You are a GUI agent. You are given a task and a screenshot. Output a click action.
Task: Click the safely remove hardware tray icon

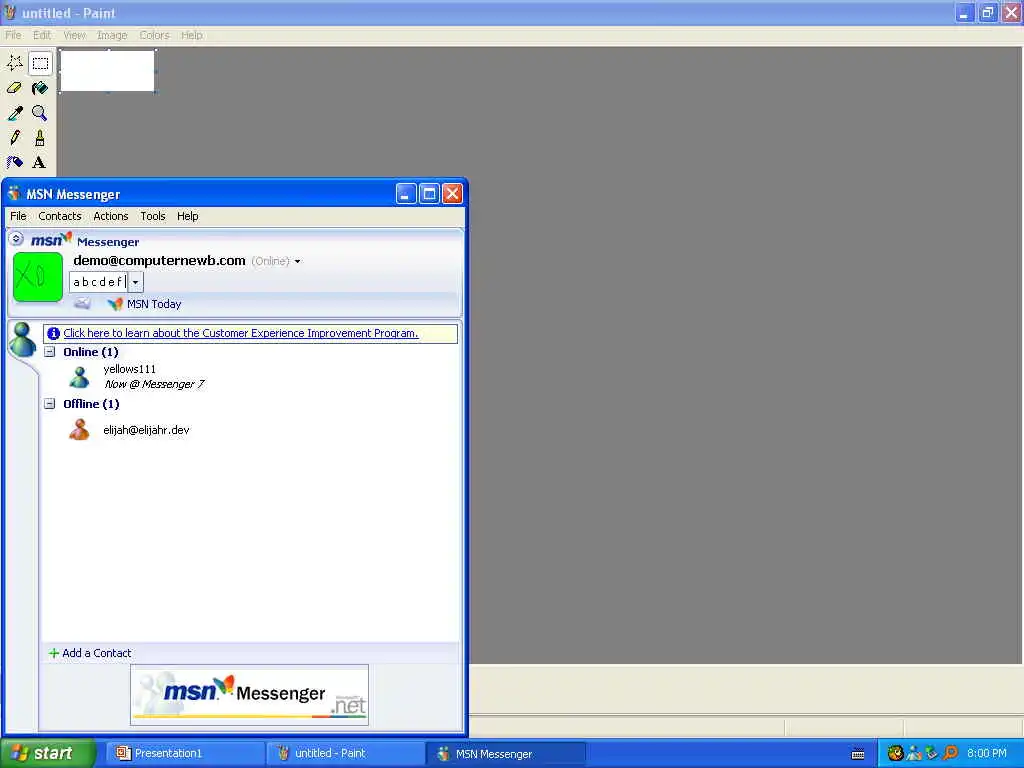[x=931, y=753]
